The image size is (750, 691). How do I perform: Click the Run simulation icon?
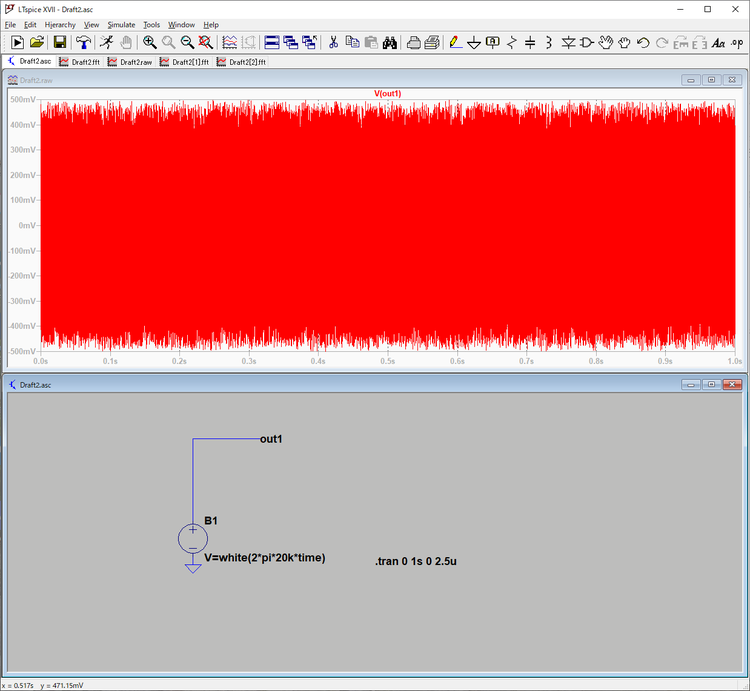tap(17, 42)
